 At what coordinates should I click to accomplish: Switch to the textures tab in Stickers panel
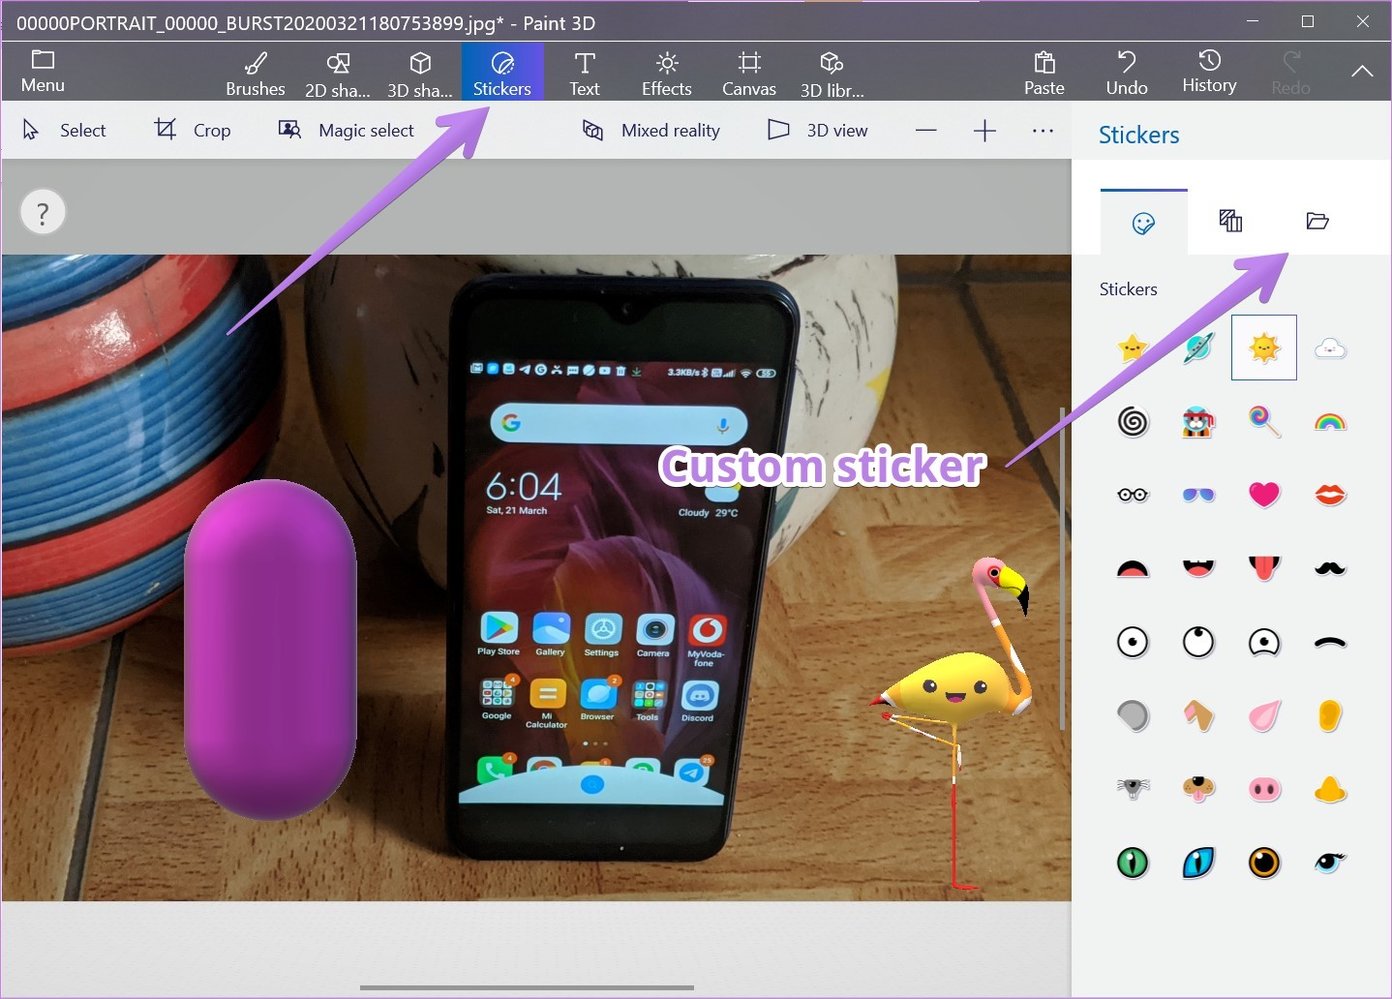(1230, 221)
